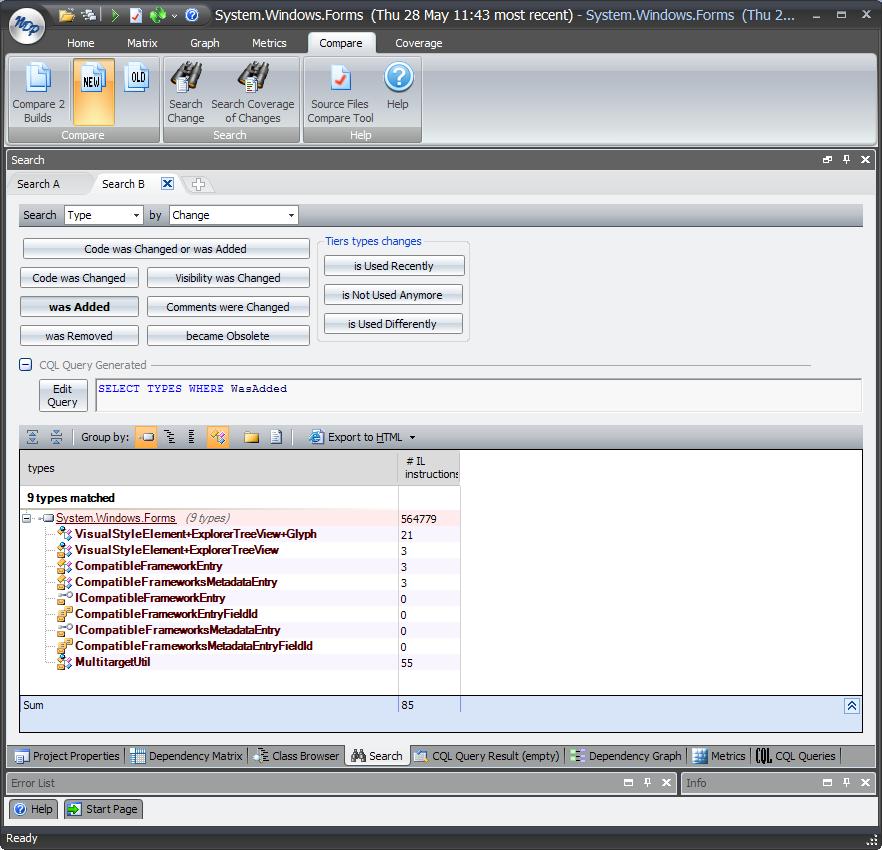Open the 'Change' by-criteria dropdown
Image resolution: width=882 pixels, height=850 pixels.
point(233,215)
